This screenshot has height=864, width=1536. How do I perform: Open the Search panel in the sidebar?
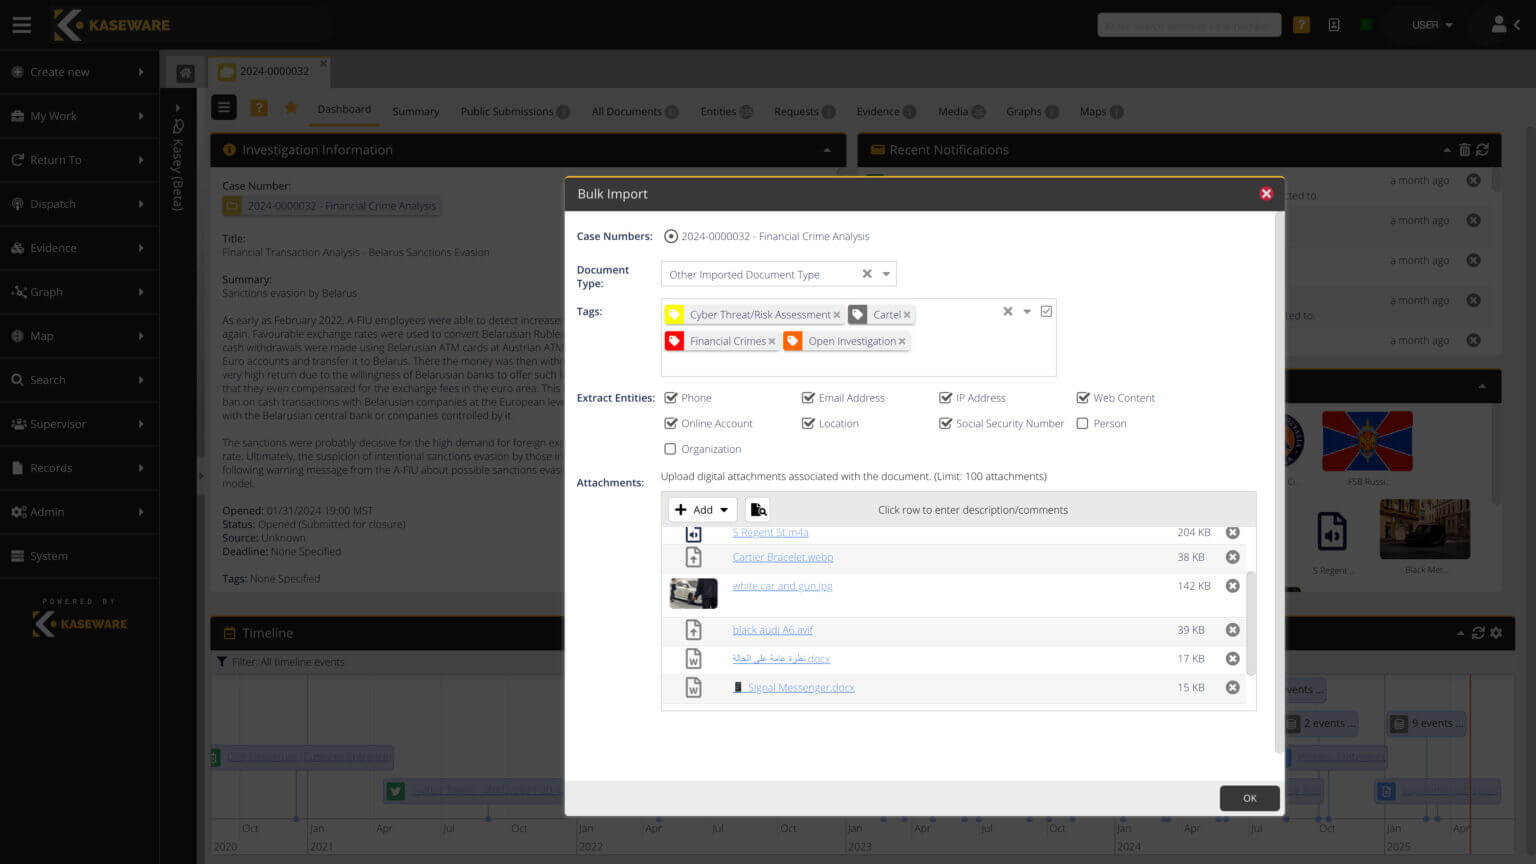(47, 379)
